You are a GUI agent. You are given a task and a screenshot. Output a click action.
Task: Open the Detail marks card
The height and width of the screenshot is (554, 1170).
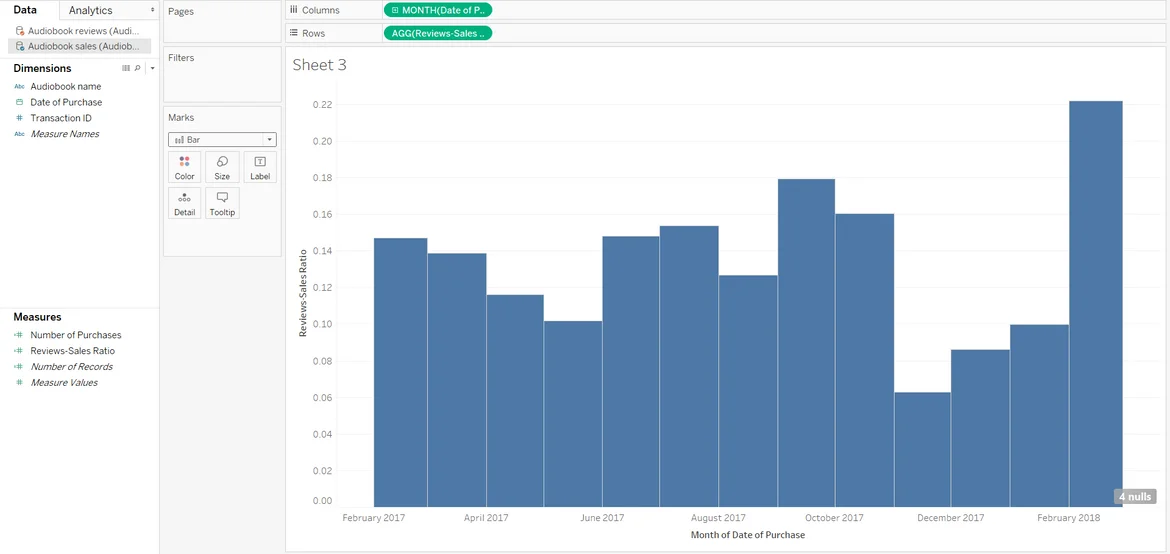tap(185, 203)
